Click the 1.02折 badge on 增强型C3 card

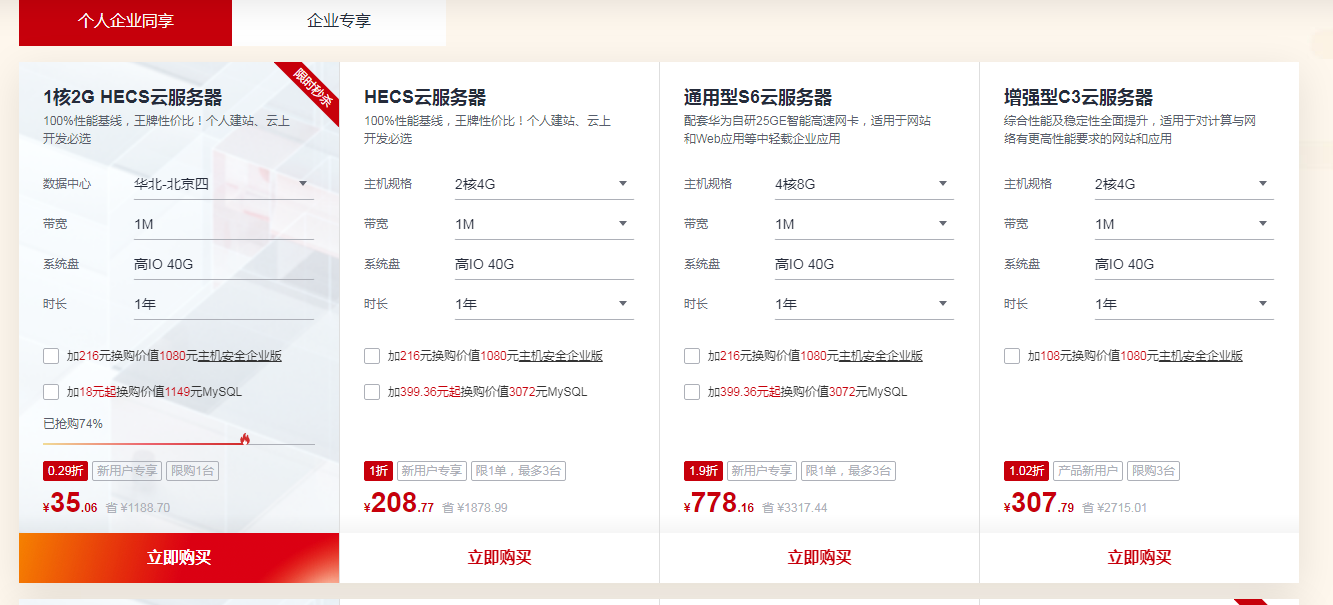pyautogui.click(x=1027, y=471)
